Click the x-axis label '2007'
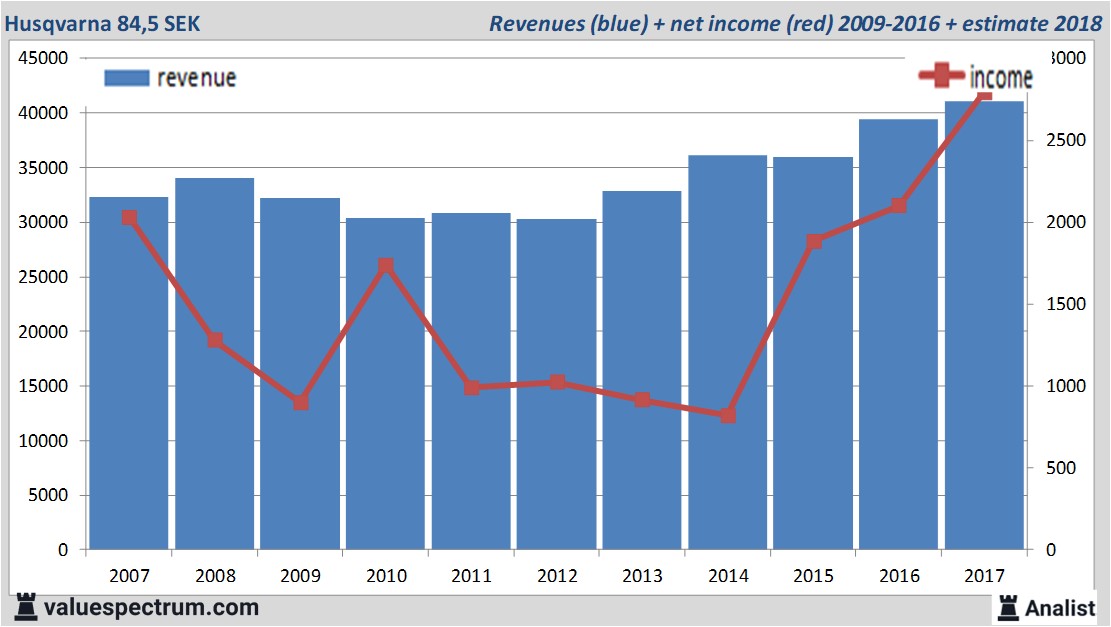 click(129, 576)
